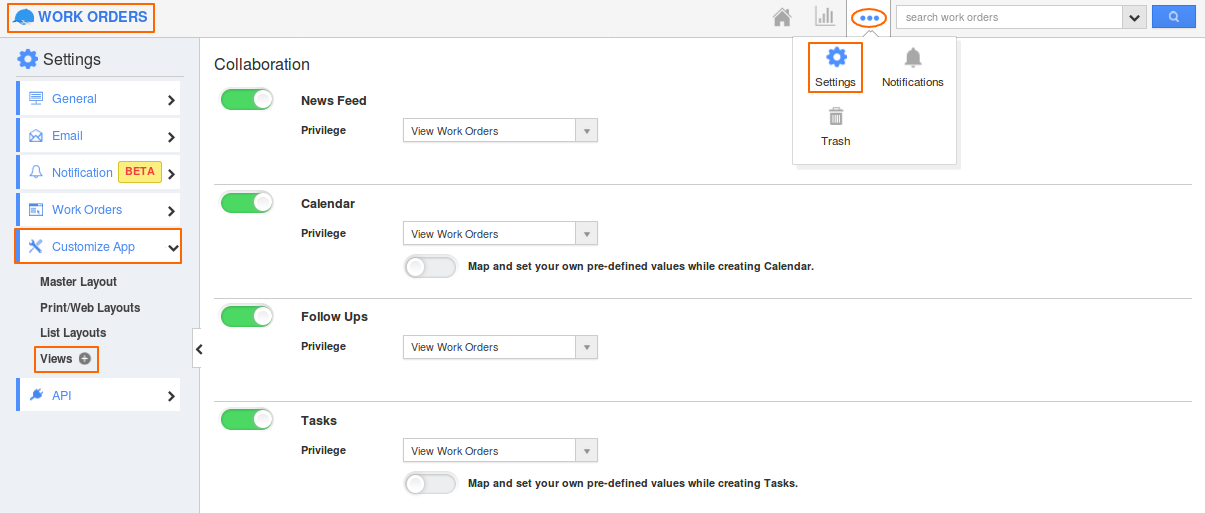Click the API plug icon in the sidebar
Screen dimensions: 1205x513
36,395
